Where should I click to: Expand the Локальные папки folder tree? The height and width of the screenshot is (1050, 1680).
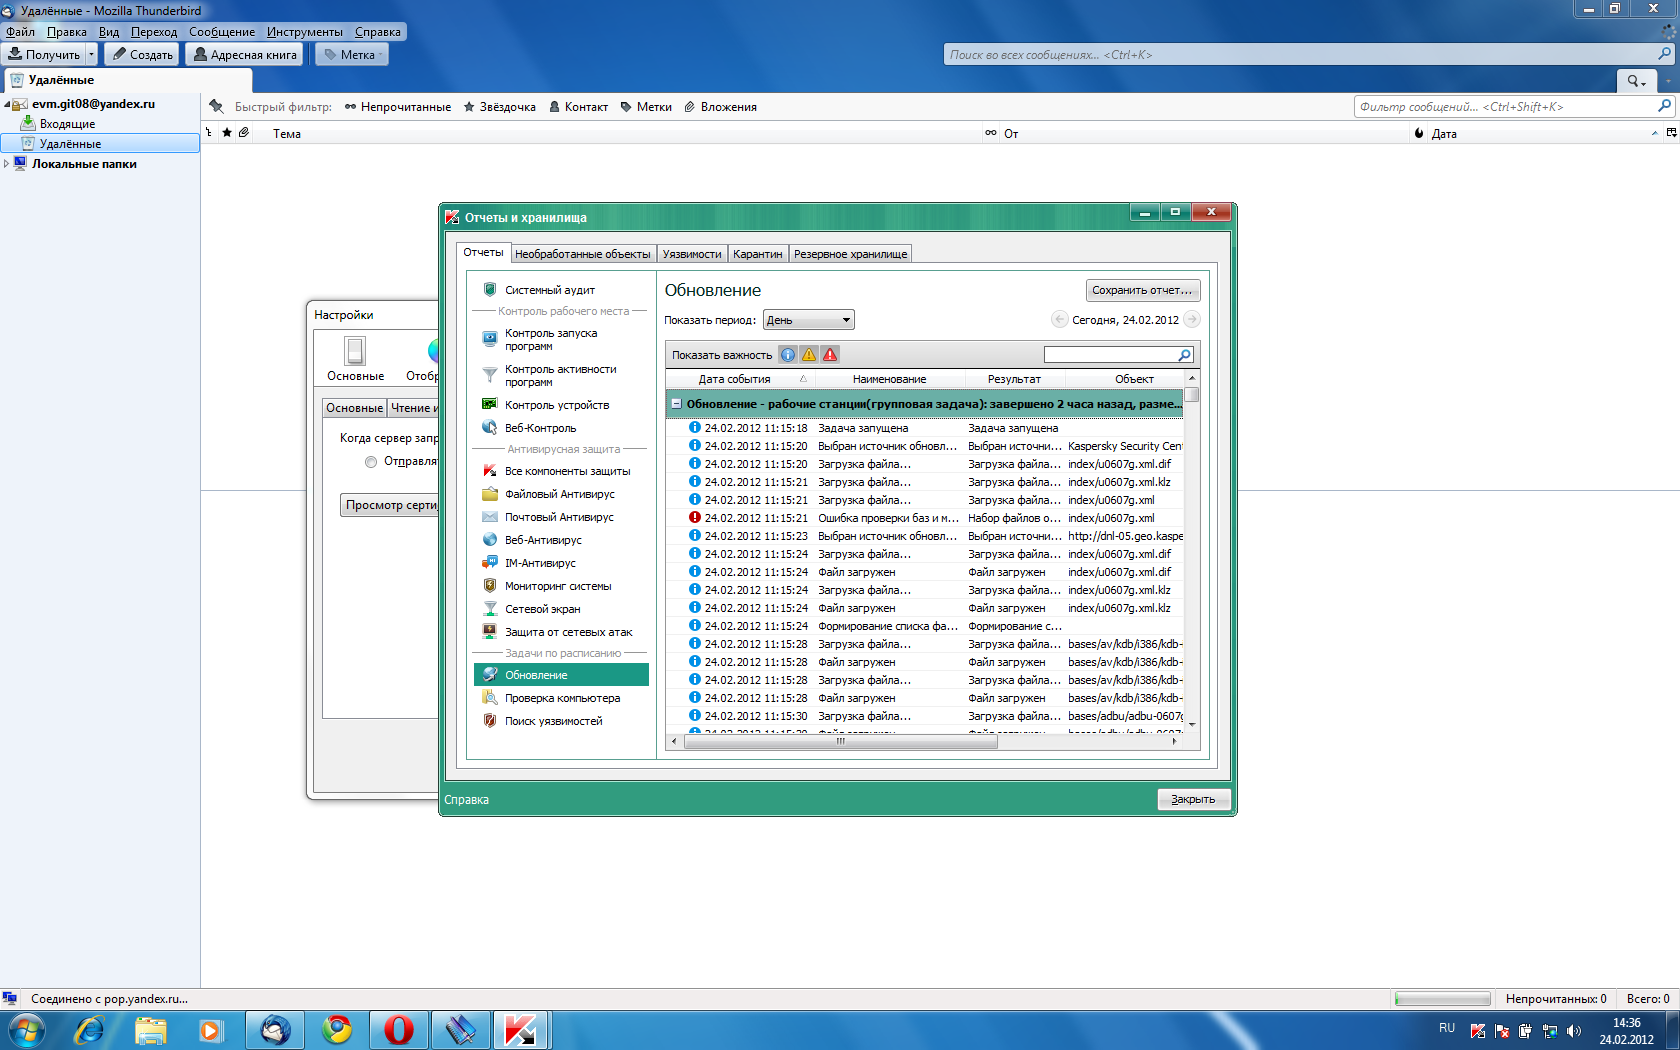pos(7,164)
